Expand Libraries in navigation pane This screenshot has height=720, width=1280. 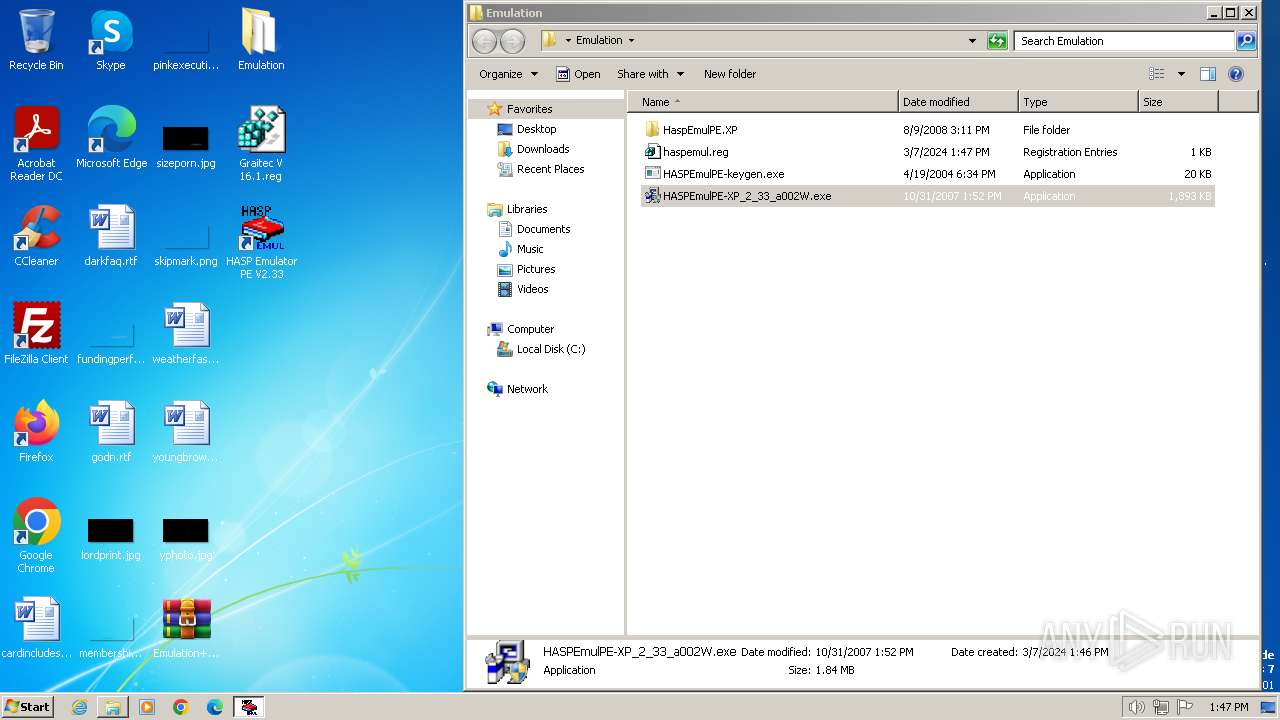pos(527,209)
